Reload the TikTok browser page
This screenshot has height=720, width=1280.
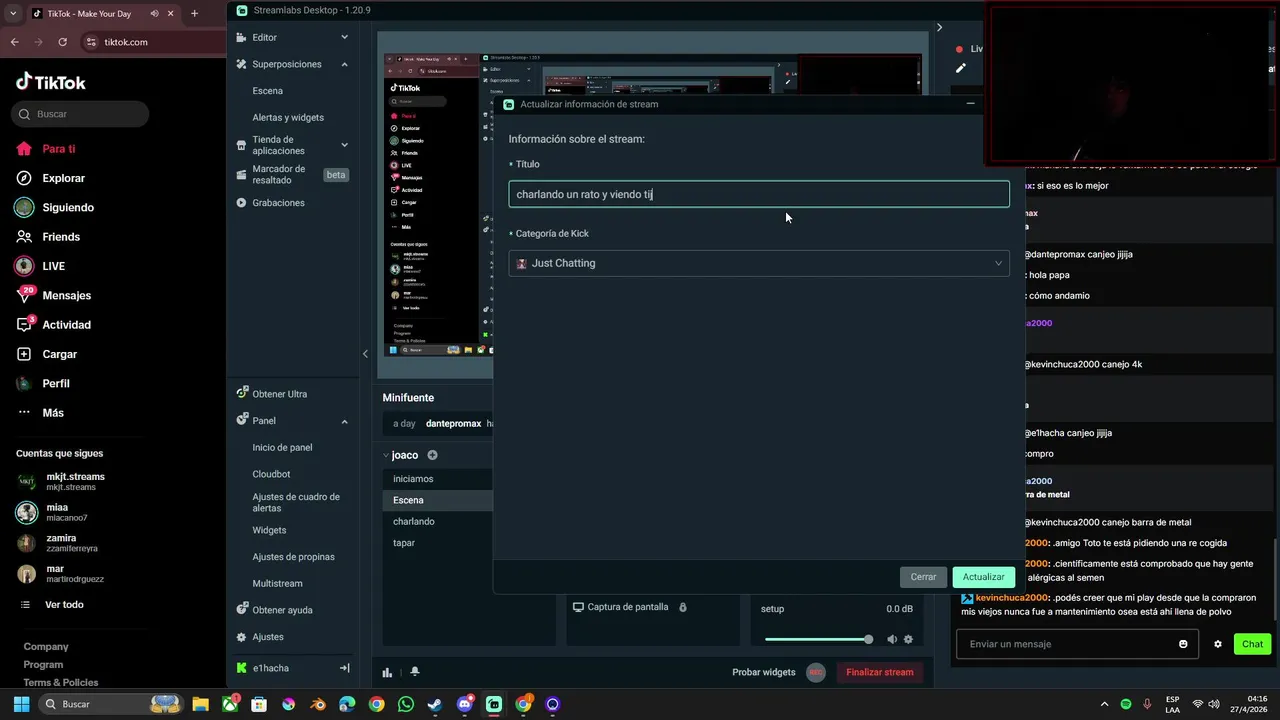tap(63, 42)
